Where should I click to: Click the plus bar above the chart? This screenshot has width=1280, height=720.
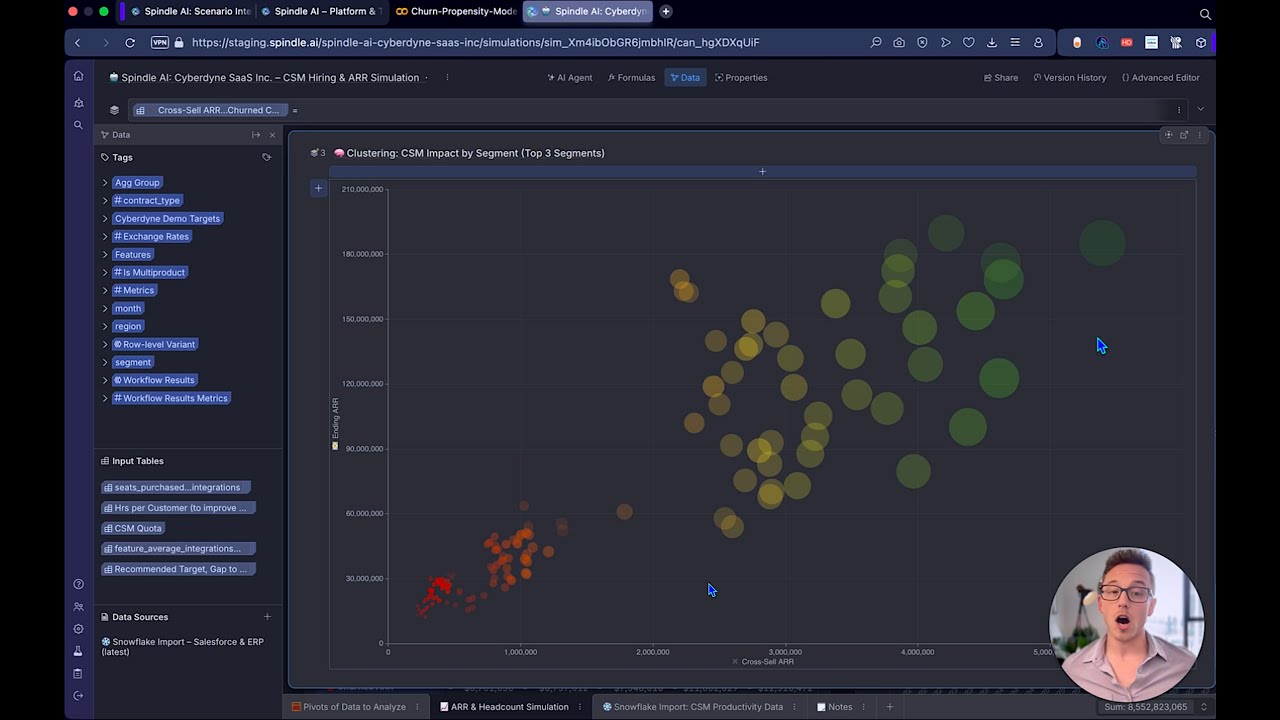(762, 172)
